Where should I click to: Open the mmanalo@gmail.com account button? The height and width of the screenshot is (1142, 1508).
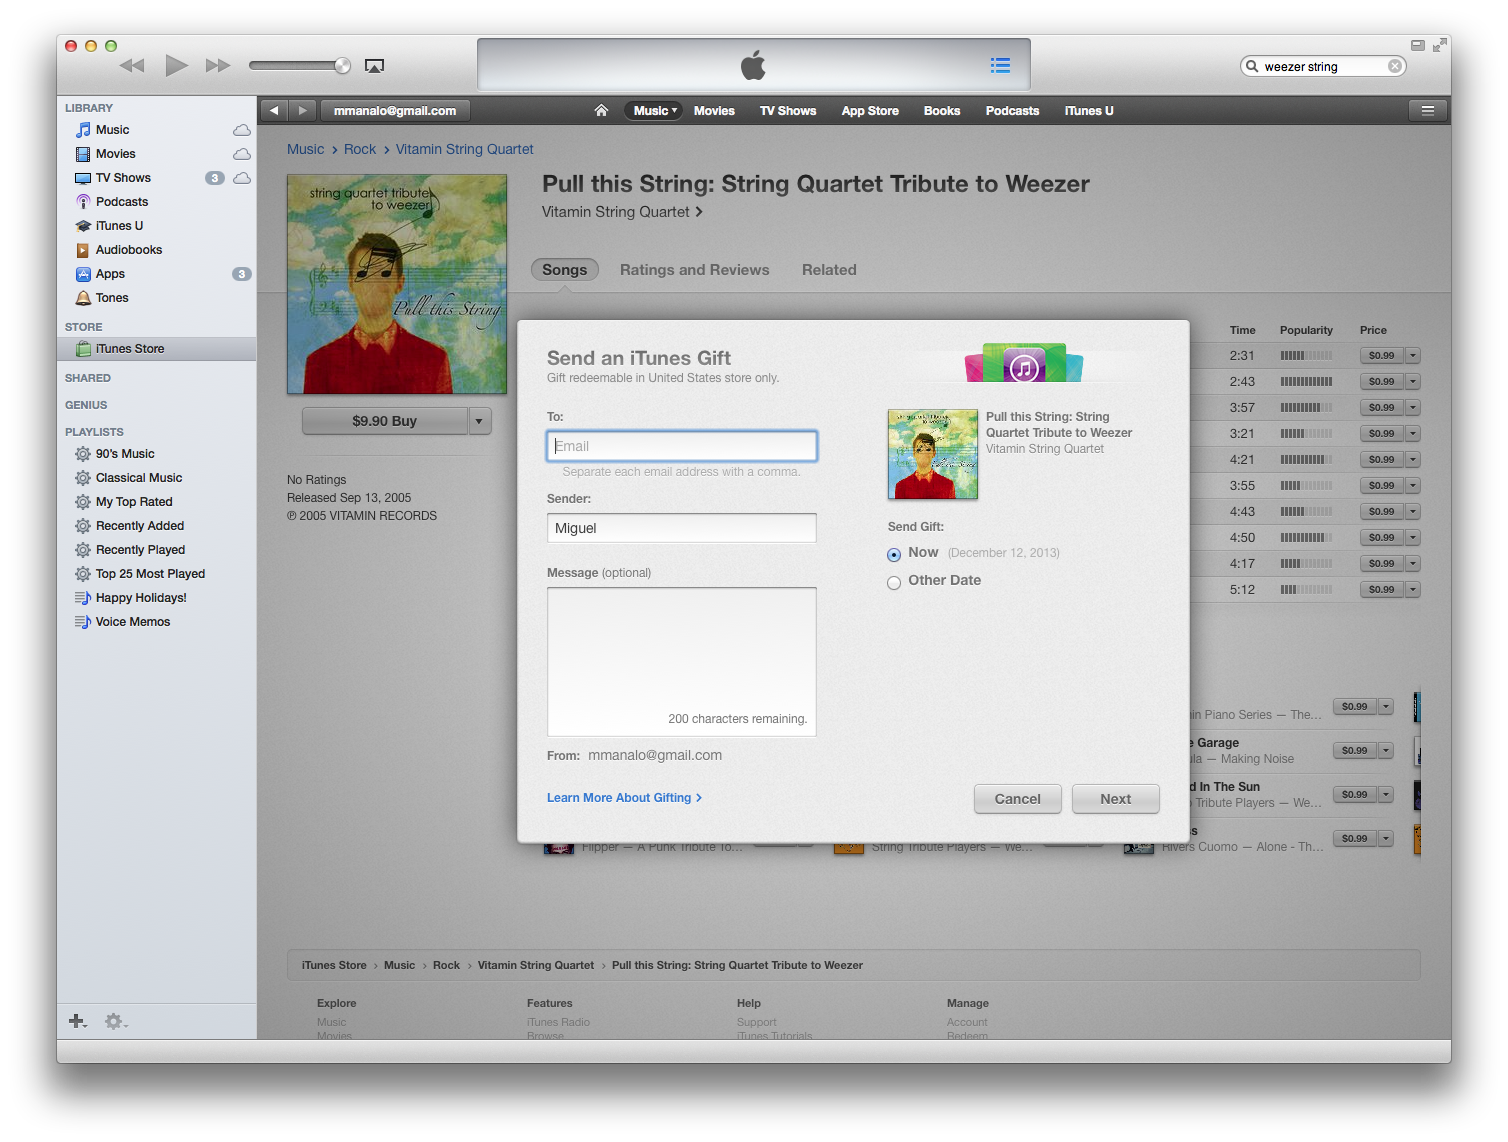[x=395, y=111]
